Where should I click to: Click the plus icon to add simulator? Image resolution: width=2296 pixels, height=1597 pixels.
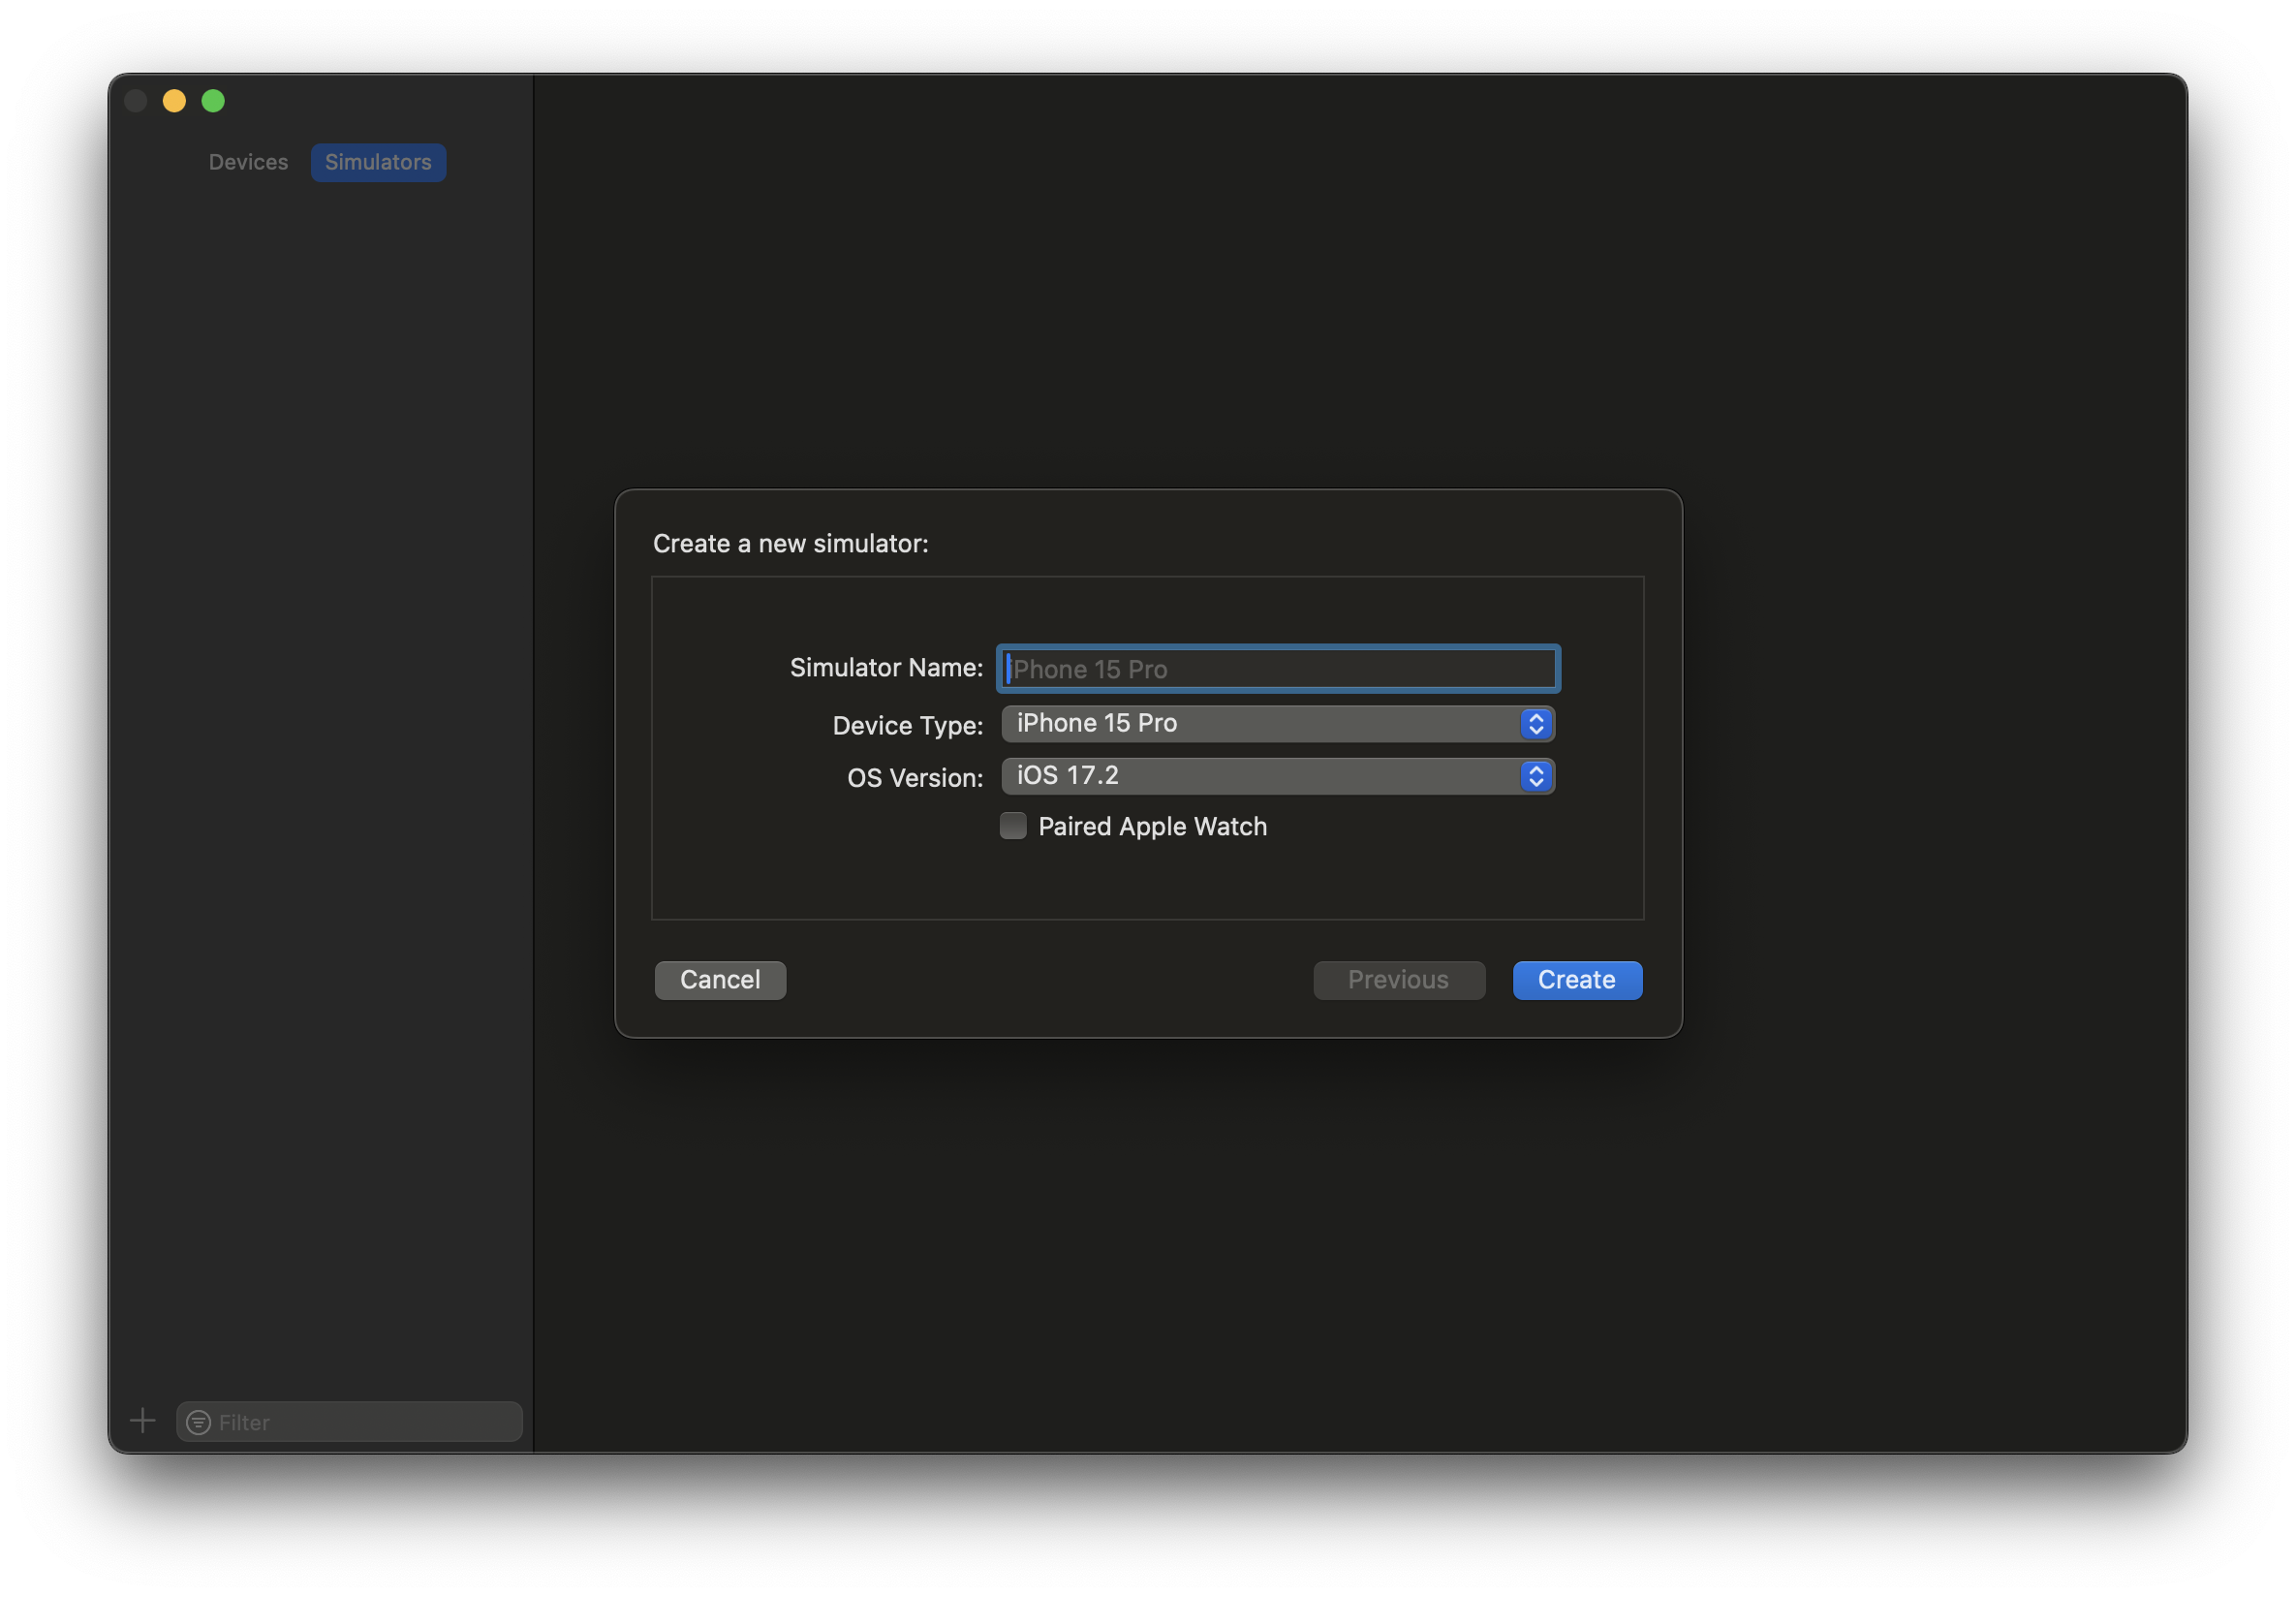coord(143,1421)
